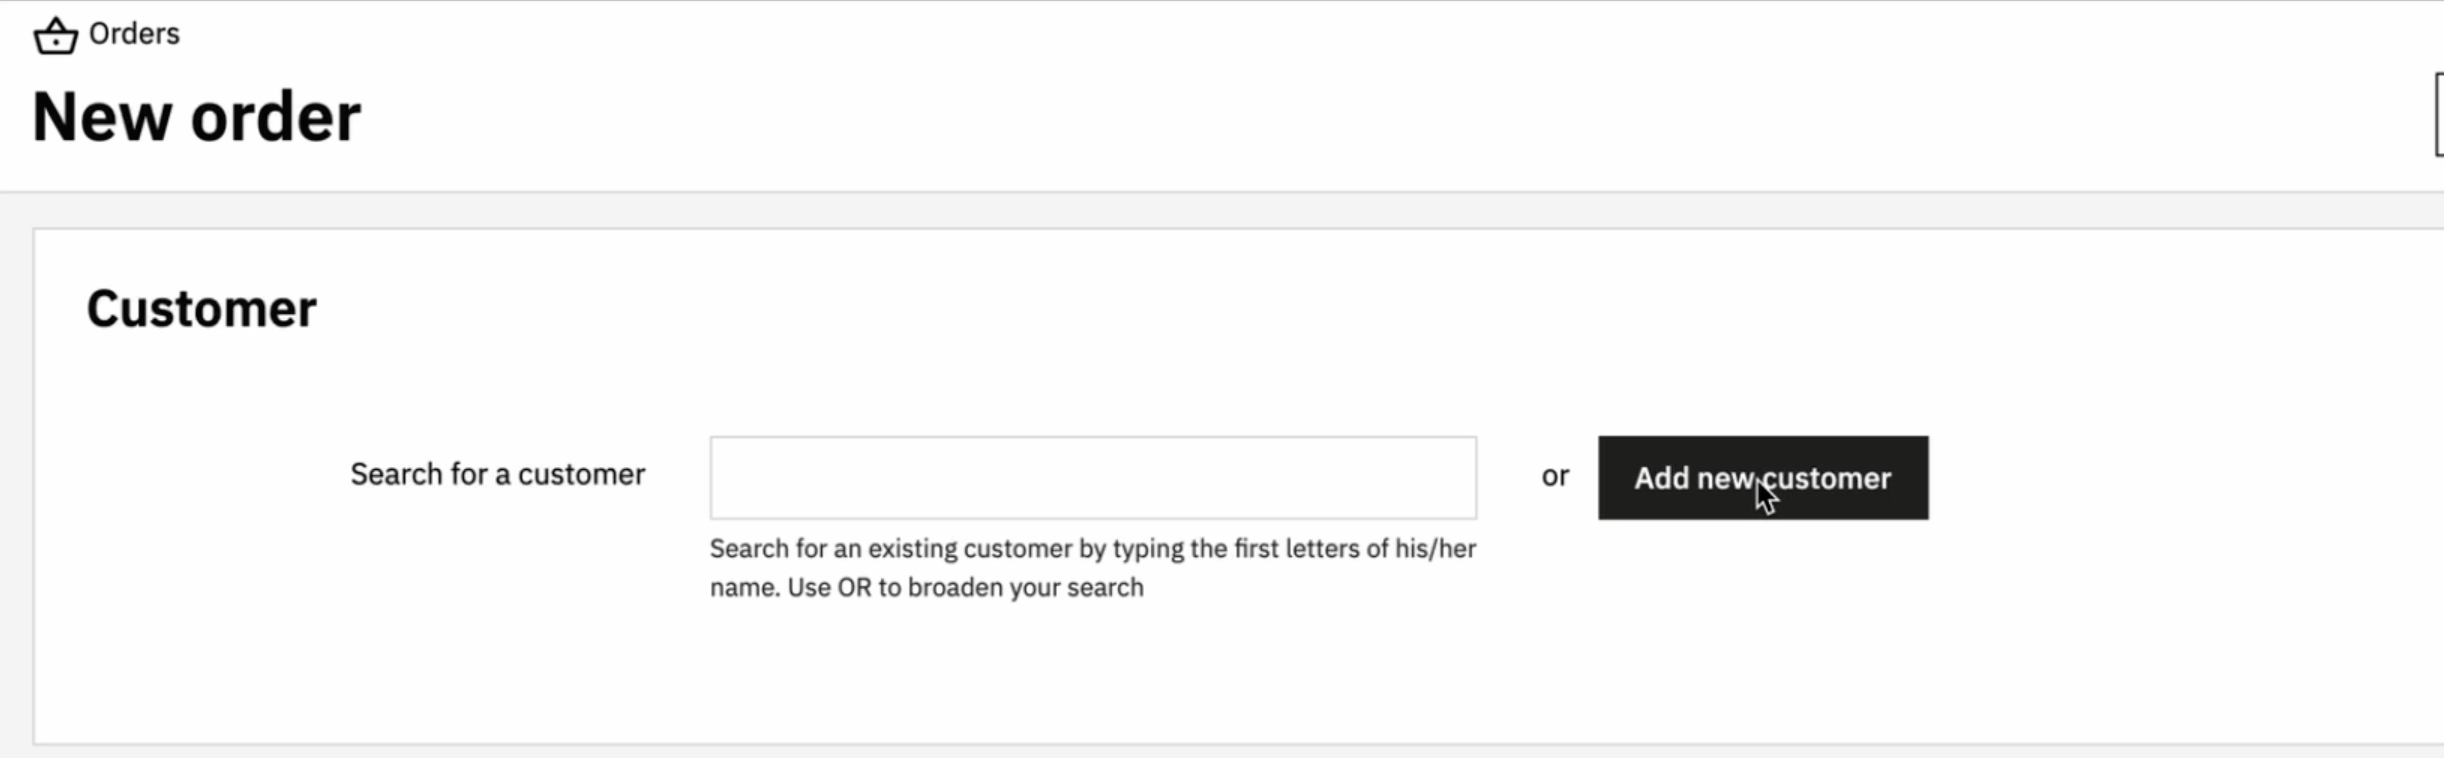Viewport: 2444px width, 758px height.
Task: Click the Add new customer button
Action: [1763, 478]
